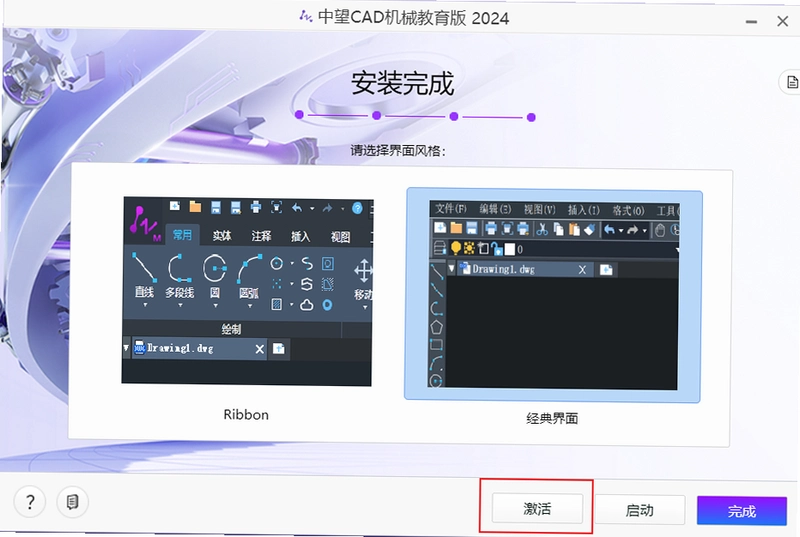Close the installer window
This screenshot has height=537, width=800.
[x=783, y=21]
